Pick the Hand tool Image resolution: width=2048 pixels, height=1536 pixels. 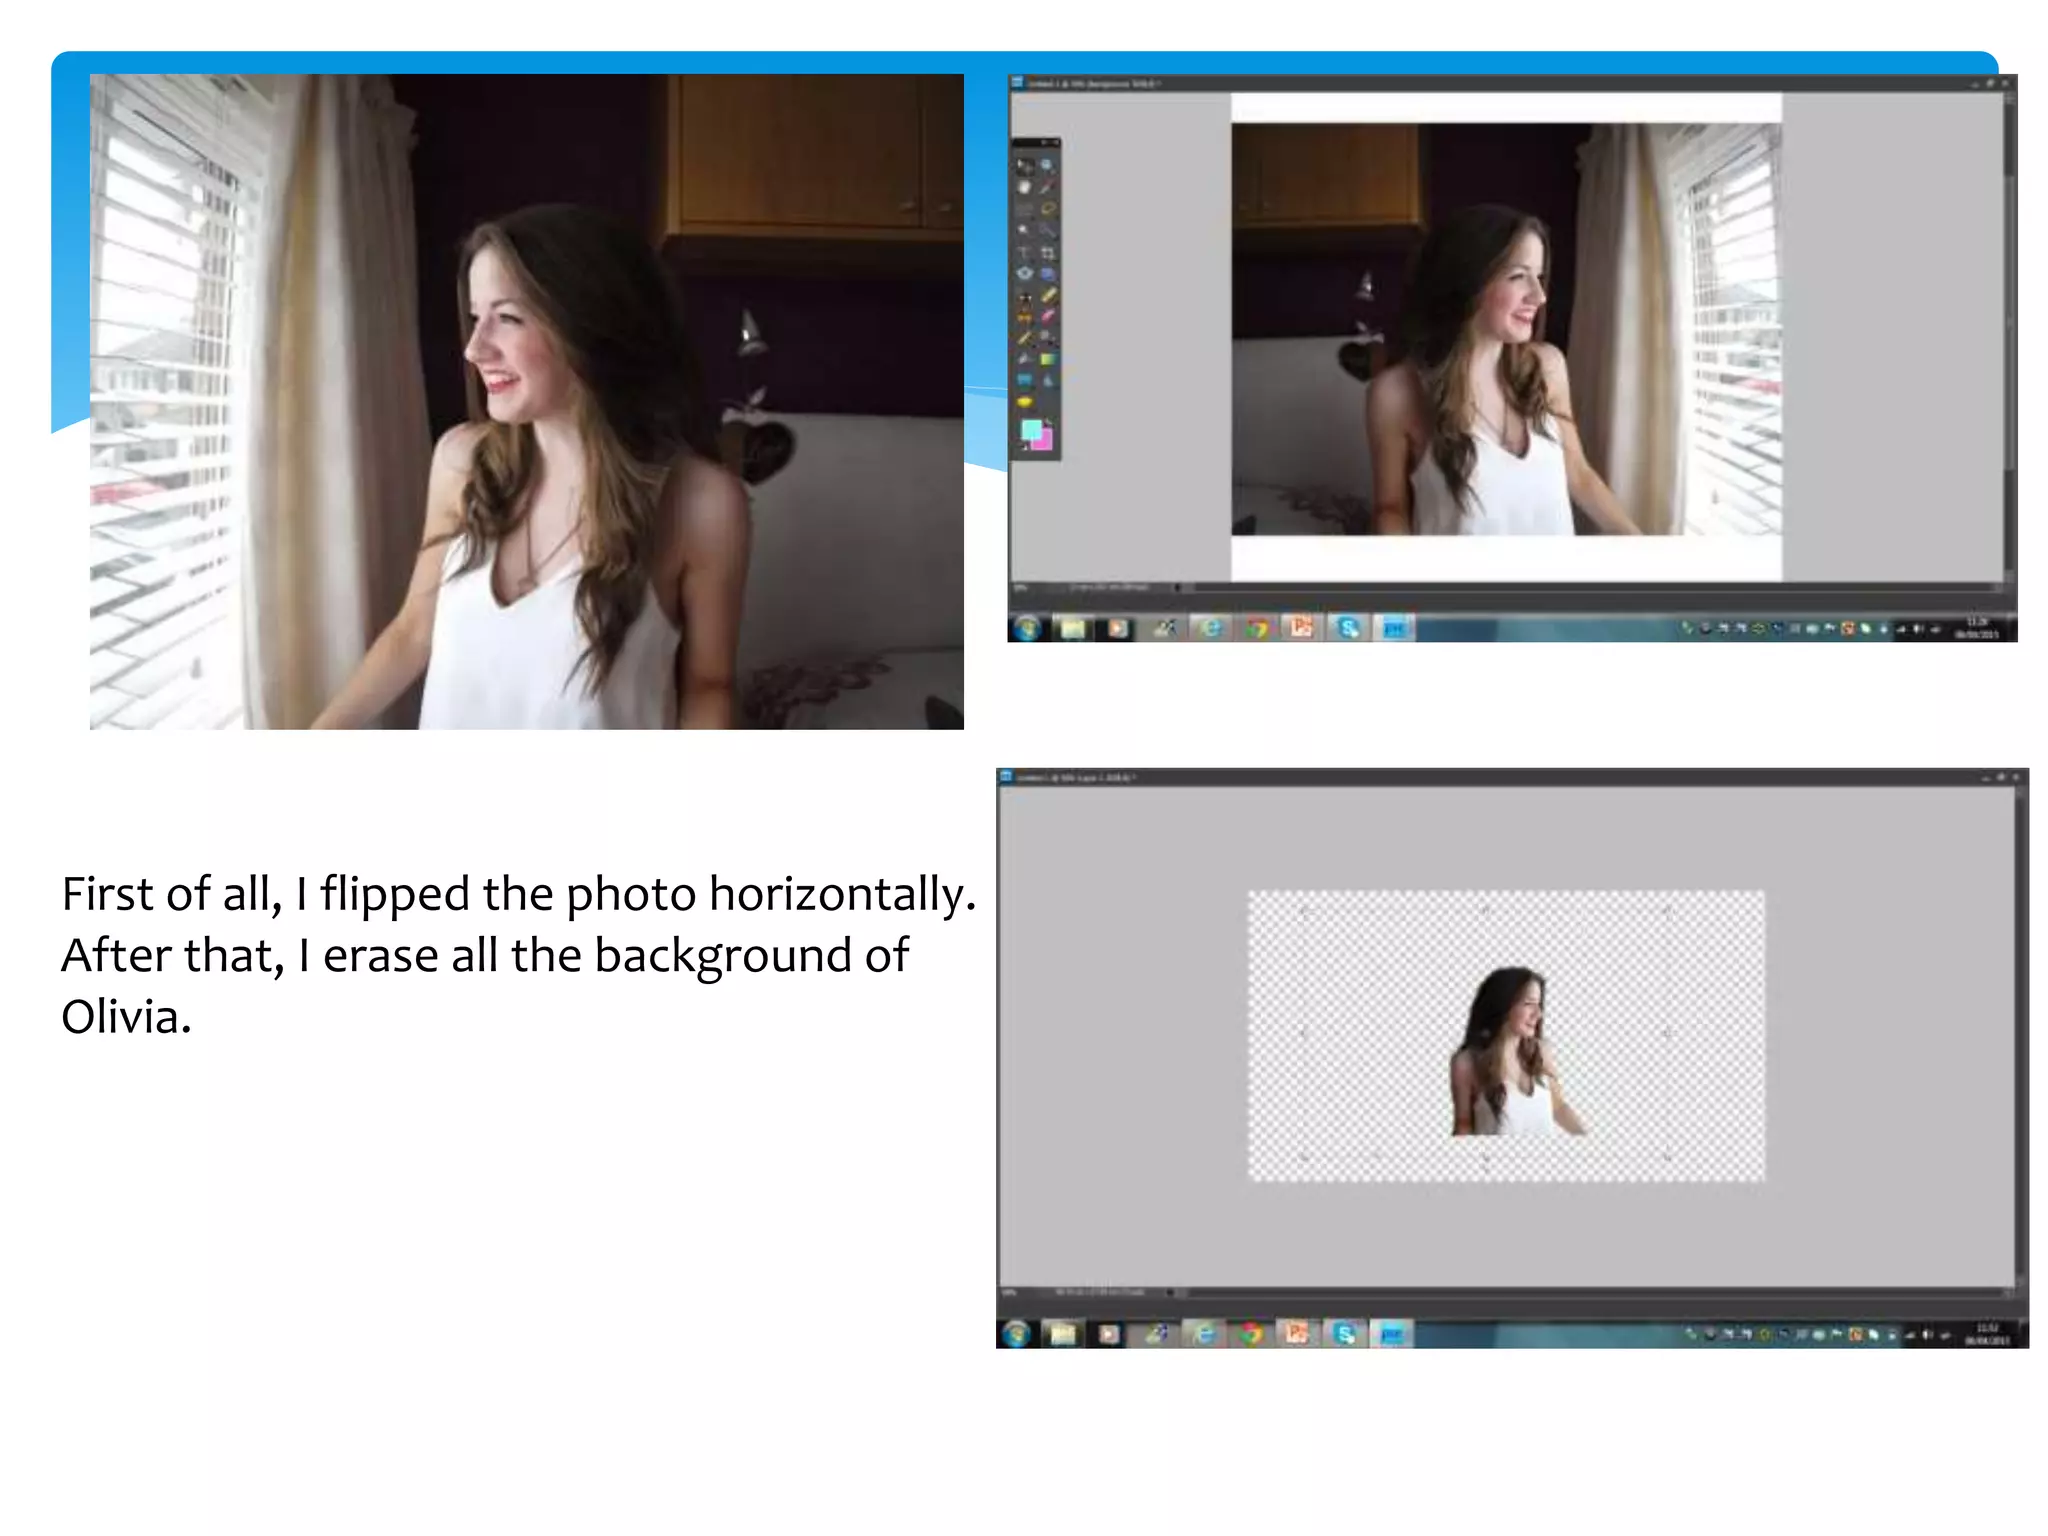click(1024, 187)
